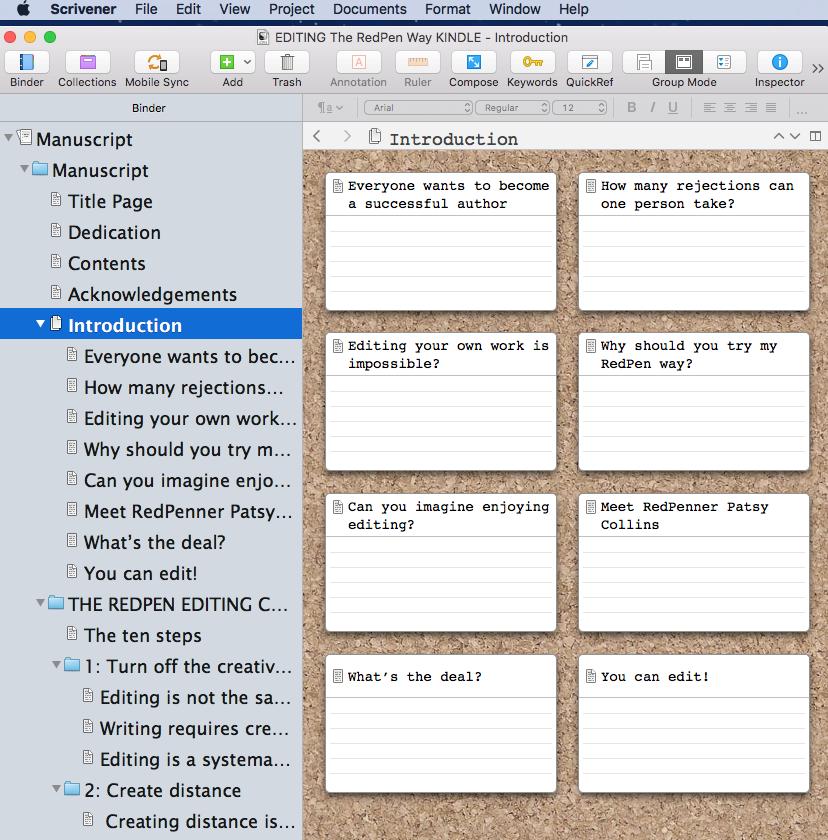Open the Edit menu
828x840 pixels.
pos(188,9)
